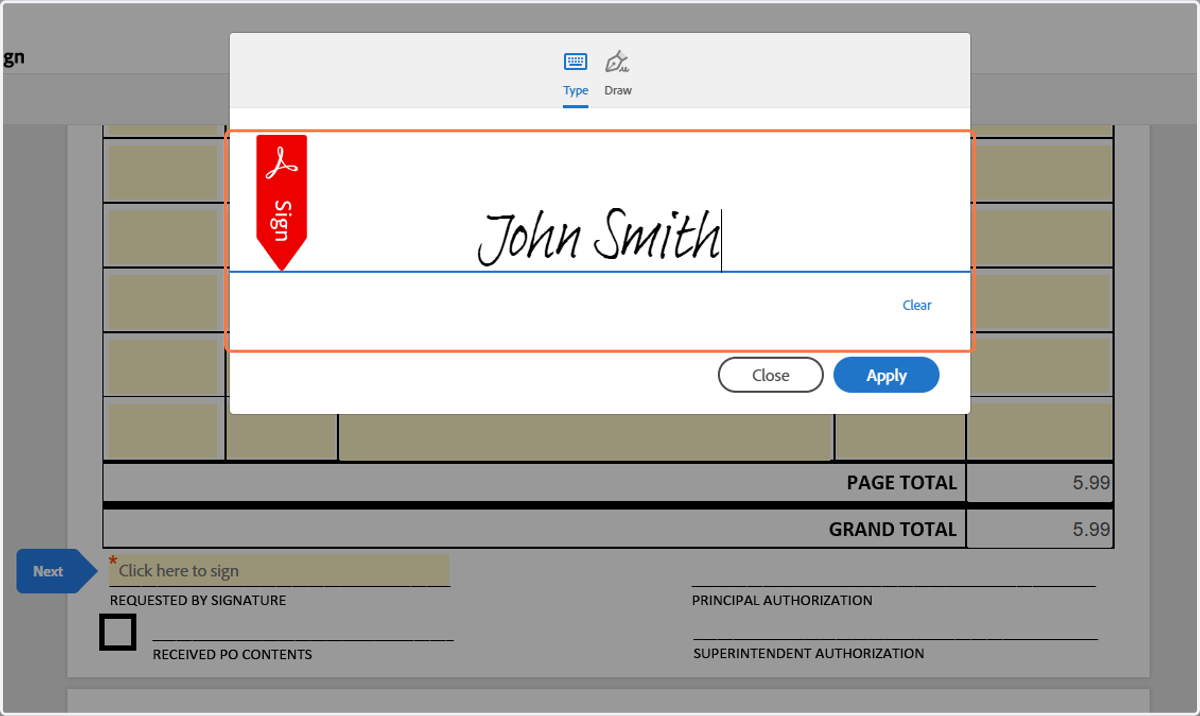
Task: Select the PAGE TOTAL label
Action: (901, 482)
